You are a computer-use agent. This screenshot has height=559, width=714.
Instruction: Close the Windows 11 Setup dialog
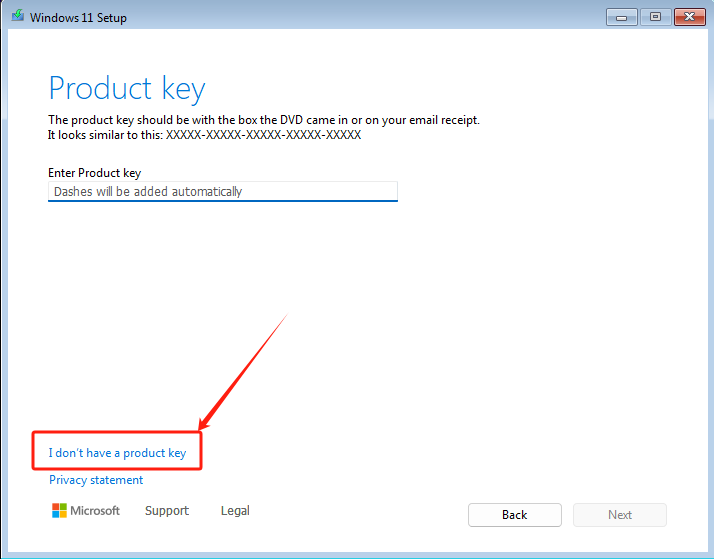coord(689,17)
